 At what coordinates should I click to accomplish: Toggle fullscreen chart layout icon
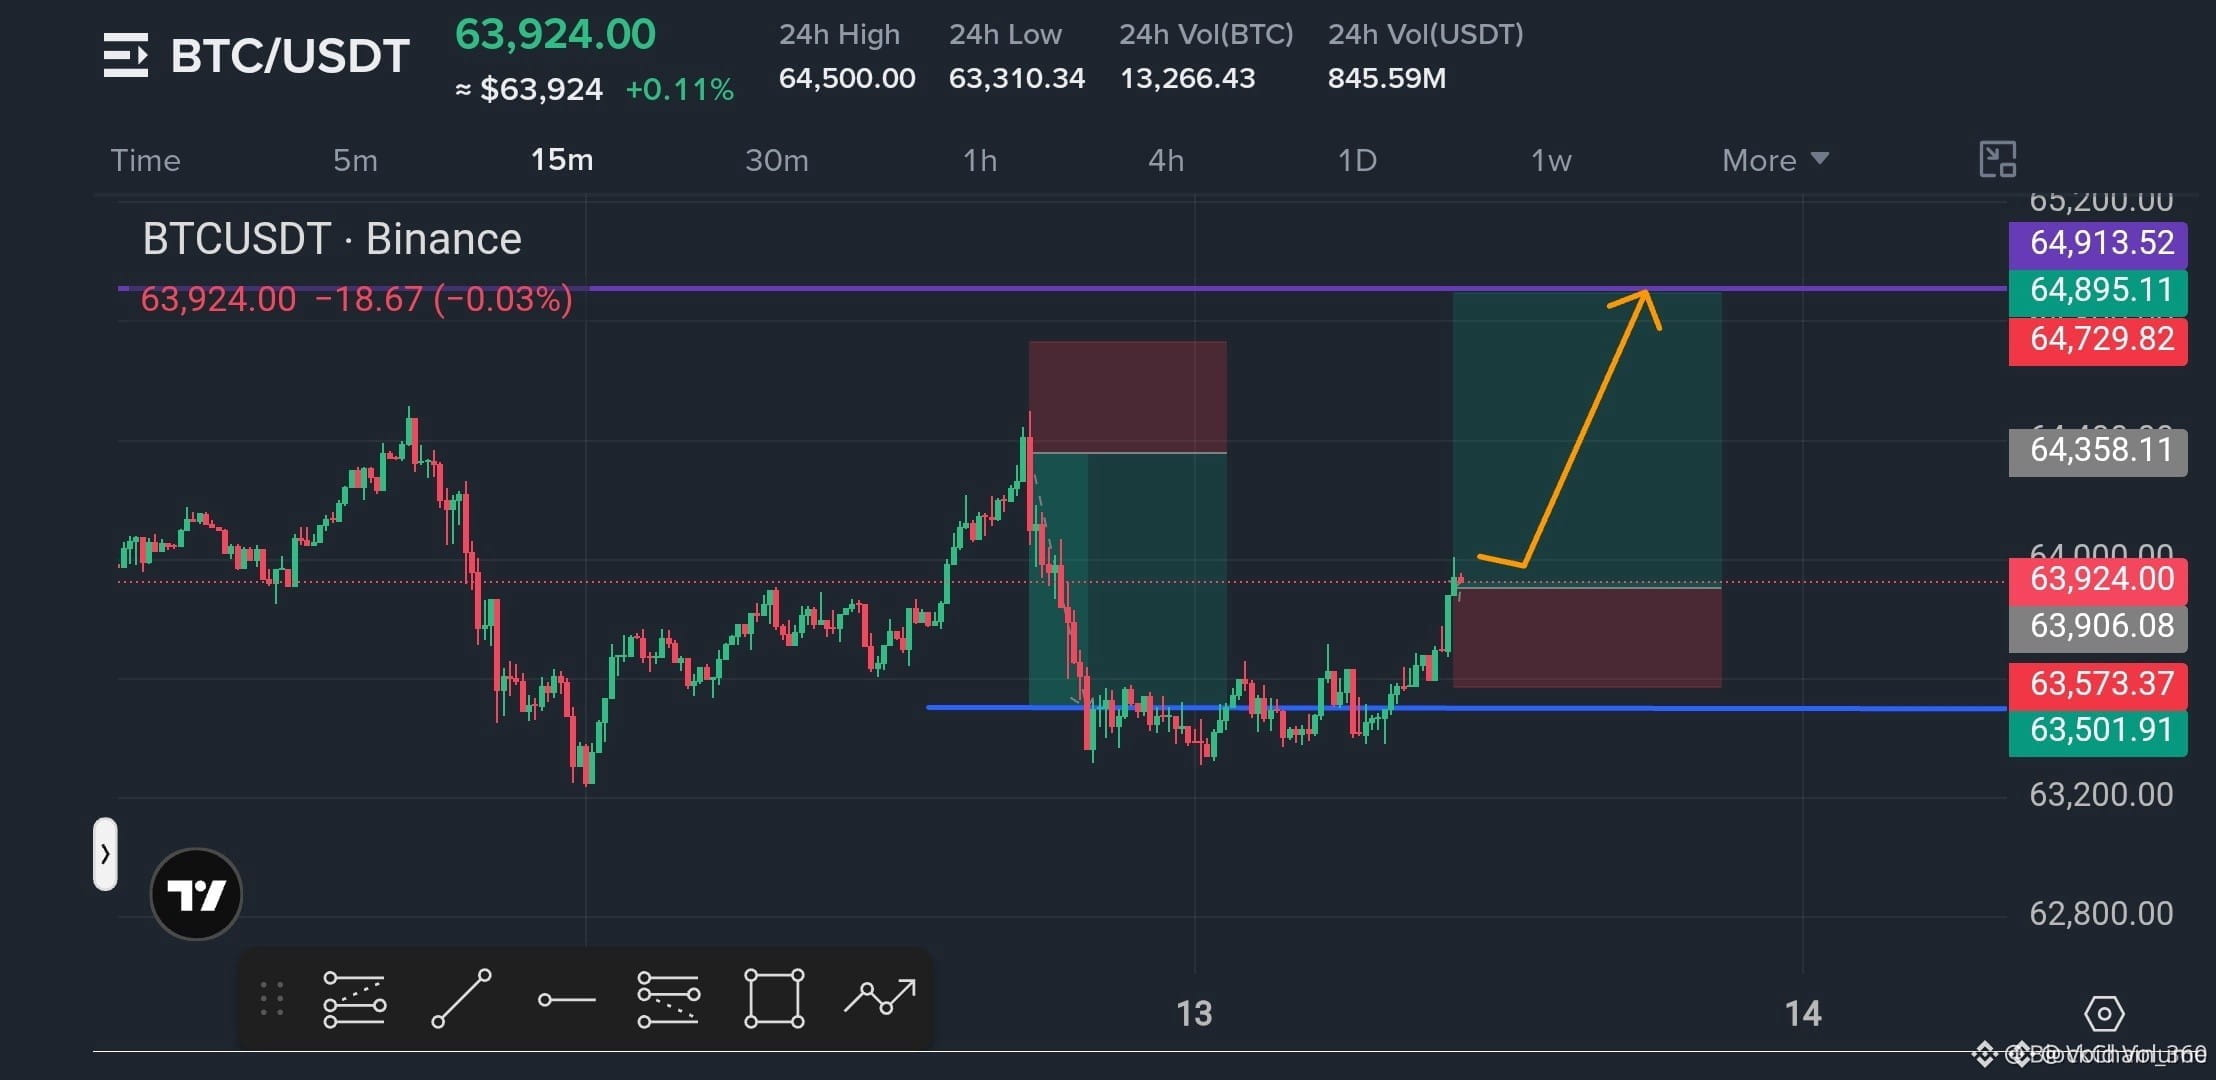[1998, 159]
